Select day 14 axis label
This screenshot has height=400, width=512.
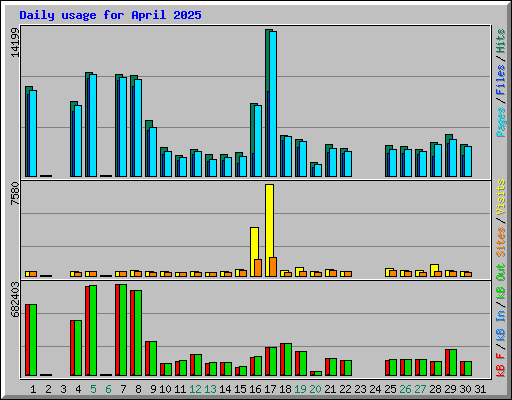225,389
